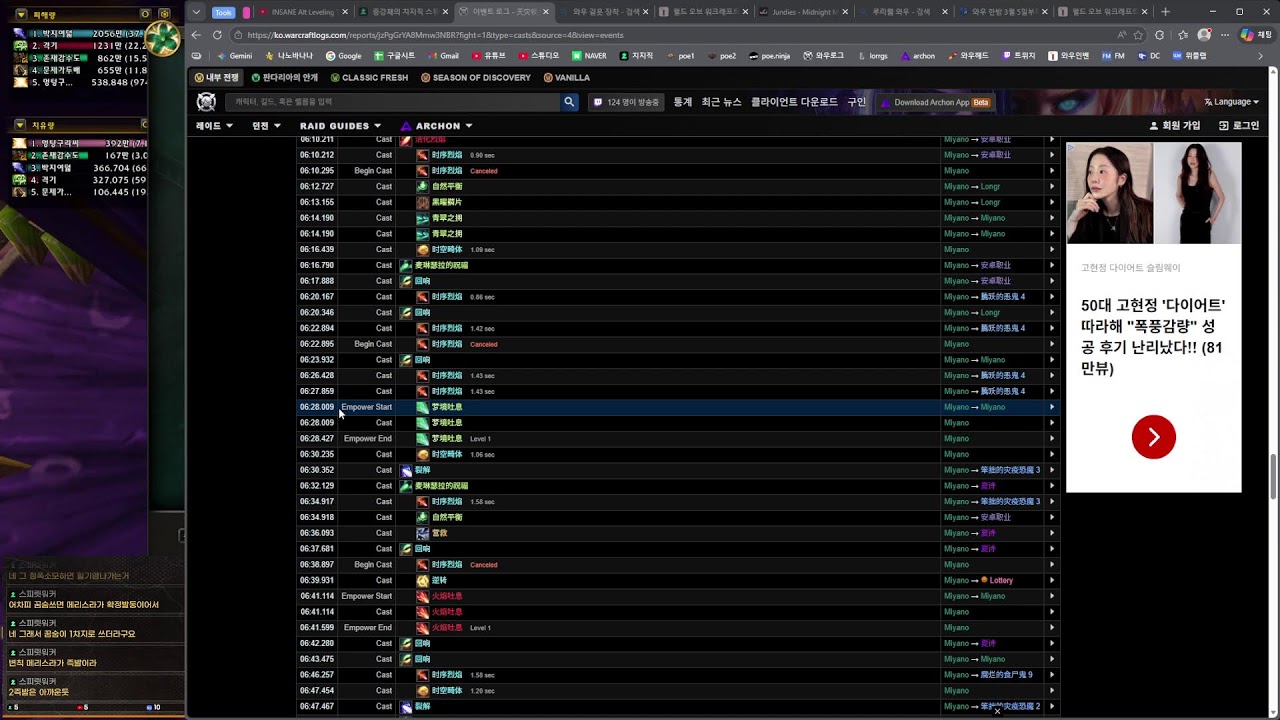Click Level 1 text in 06:28.427 Empower End row
1280x720 pixels.
480,439
